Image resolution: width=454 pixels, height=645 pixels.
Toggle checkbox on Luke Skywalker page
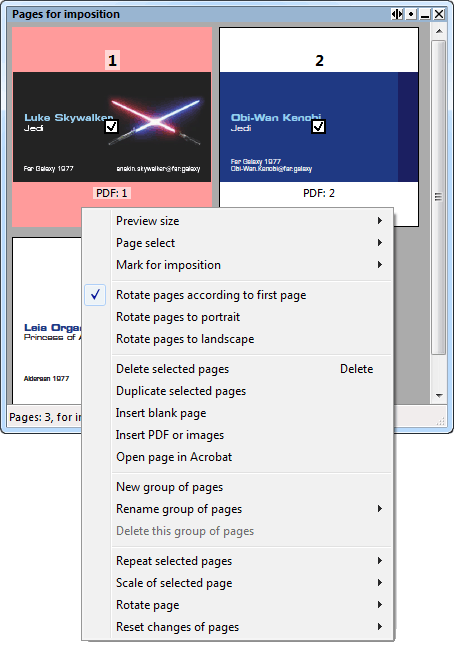[111, 127]
